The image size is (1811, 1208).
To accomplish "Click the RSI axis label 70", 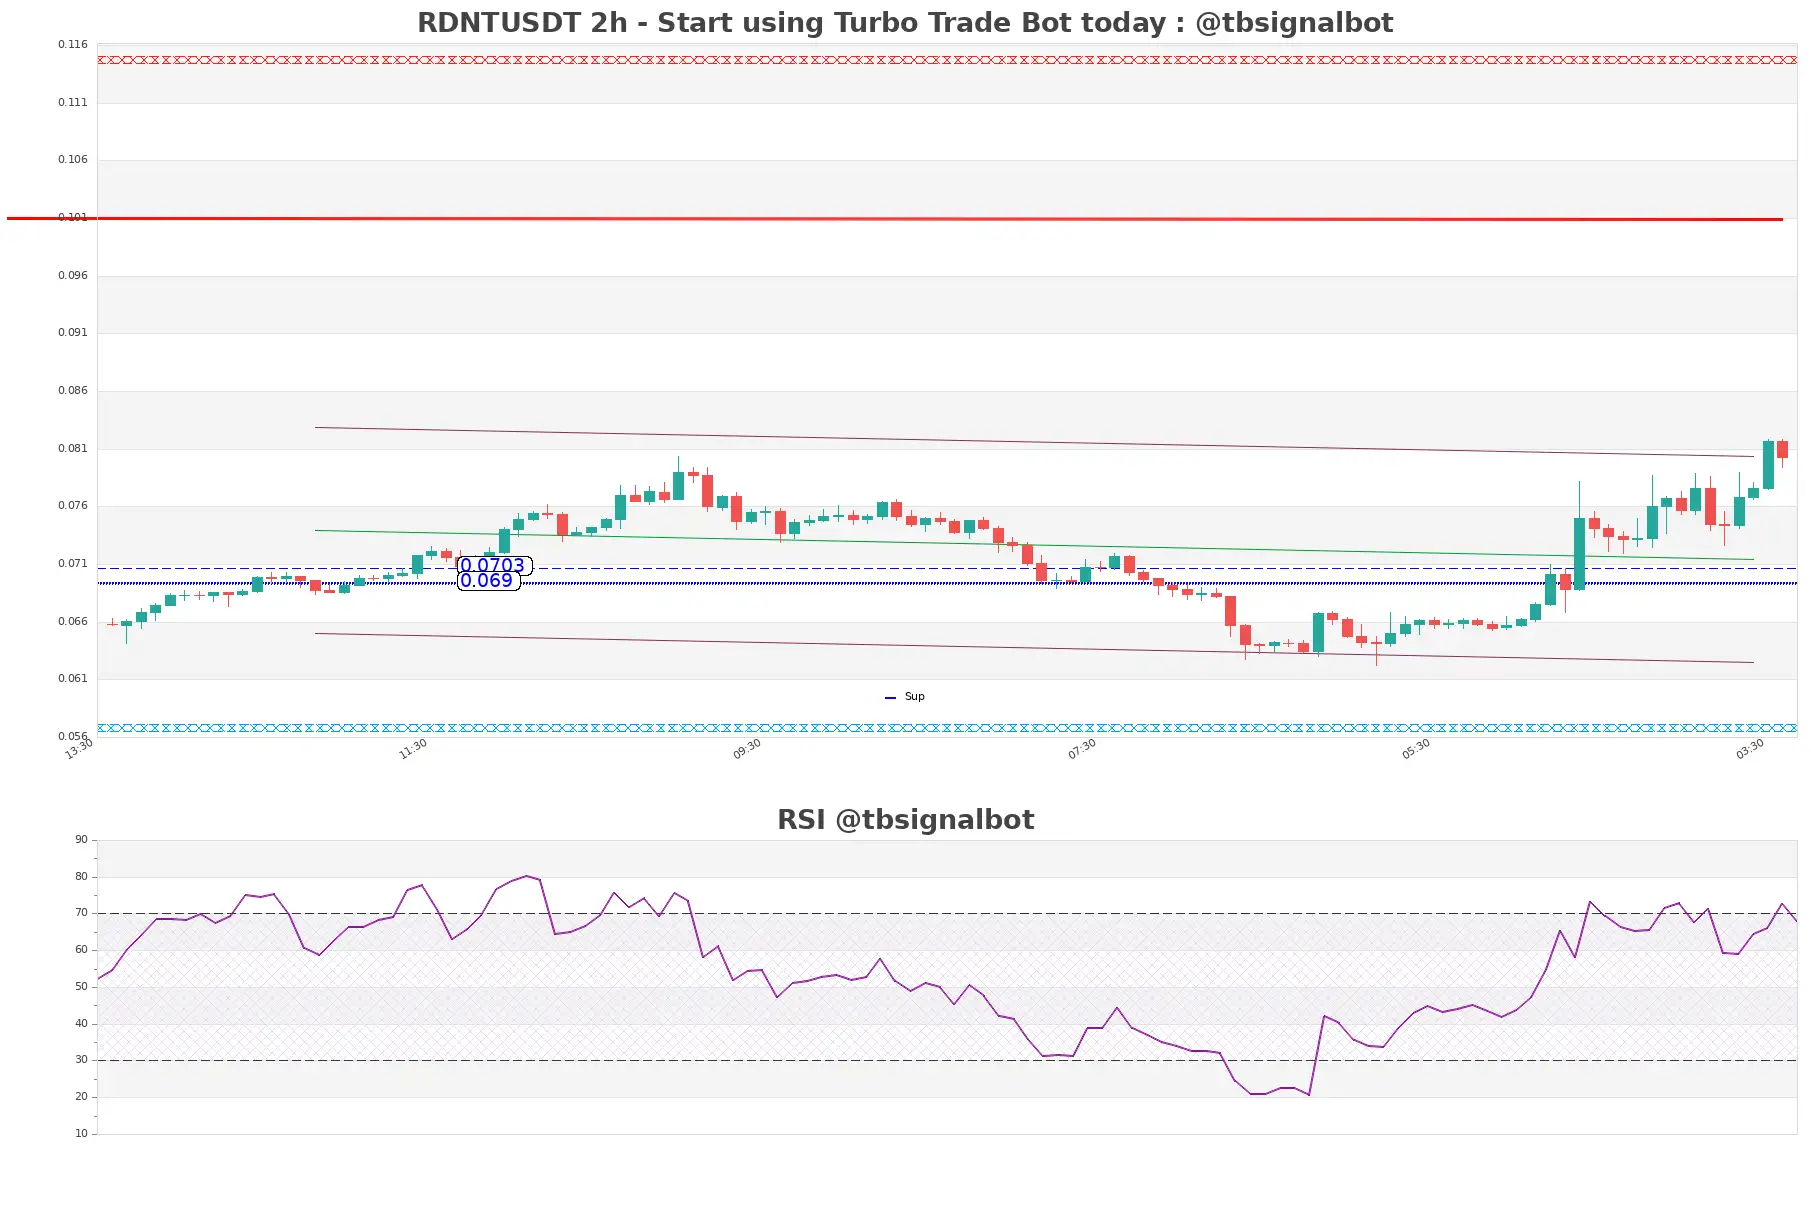I will coord(81,913).
